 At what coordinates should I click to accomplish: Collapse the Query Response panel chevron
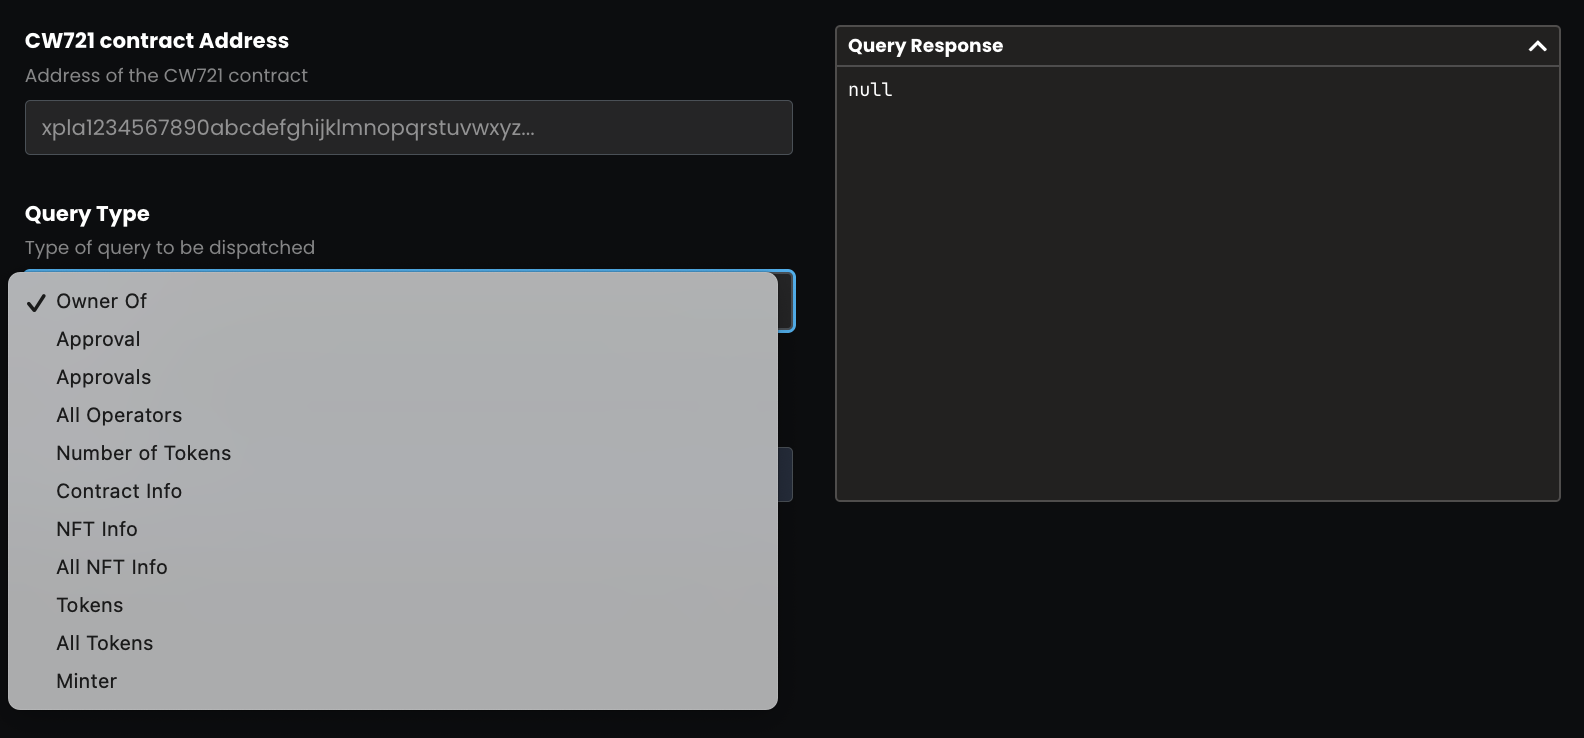(x=1537, y=46)
